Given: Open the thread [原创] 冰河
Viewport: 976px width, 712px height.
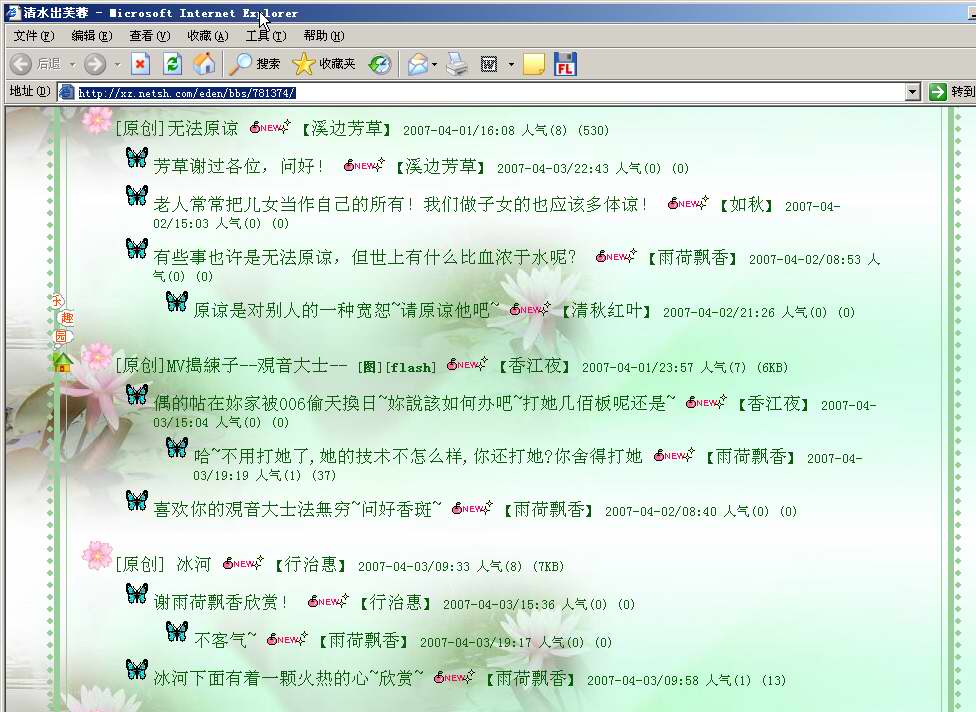Looking at the screenshot, I should [x=163, y=564].
